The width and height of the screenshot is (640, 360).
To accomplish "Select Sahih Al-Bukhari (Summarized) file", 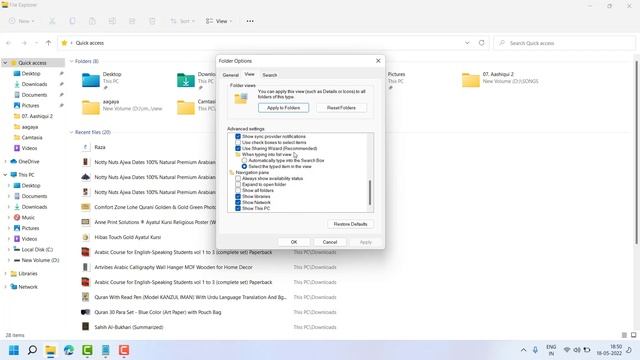I will click(x=129, y=327).
